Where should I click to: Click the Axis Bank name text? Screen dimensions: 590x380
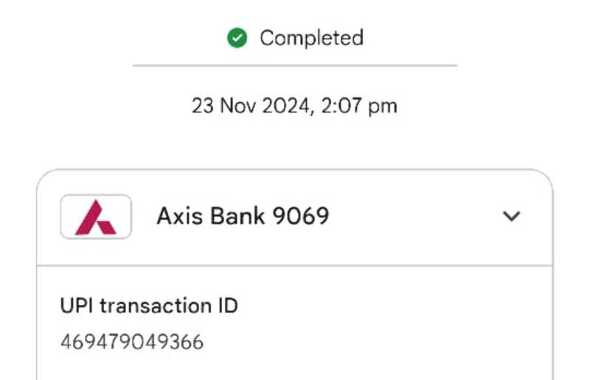(211, 216)
